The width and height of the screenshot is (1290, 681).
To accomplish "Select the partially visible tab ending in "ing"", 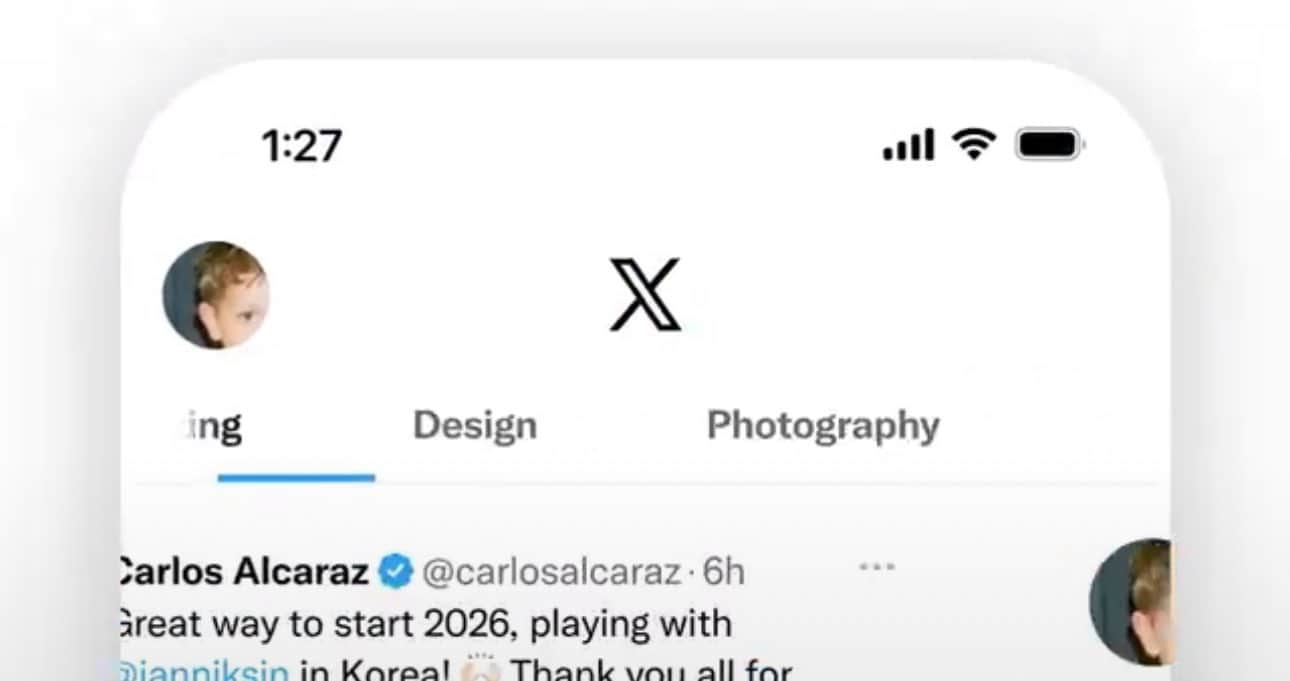I will click(215, 426).
